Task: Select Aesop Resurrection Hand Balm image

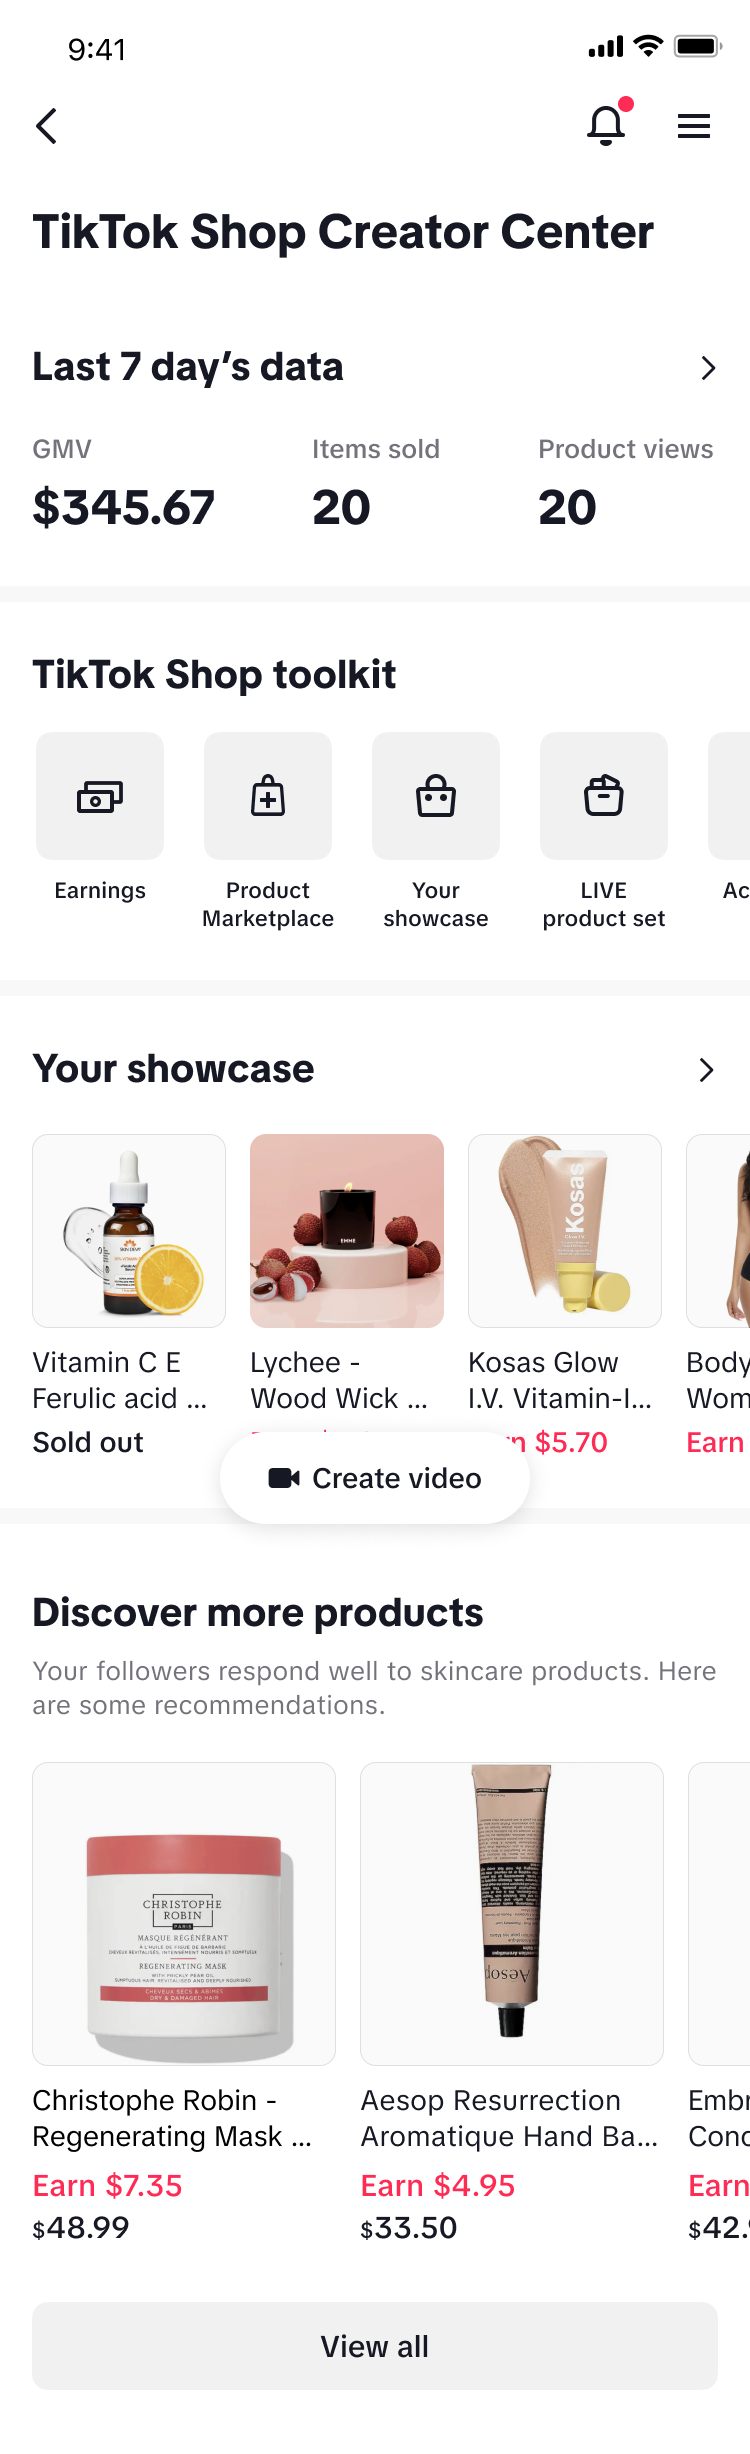Action: pos(512,1914)
